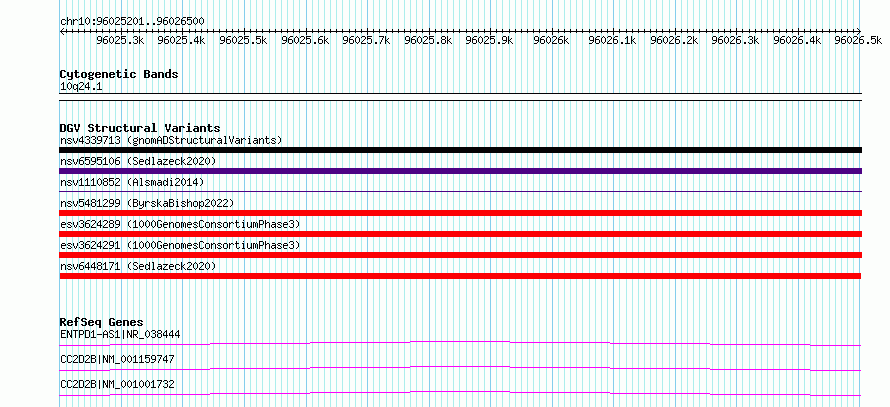Click the red bar for esv3624291
Viewport: 890px width, 407px height.
coord(461,255)
